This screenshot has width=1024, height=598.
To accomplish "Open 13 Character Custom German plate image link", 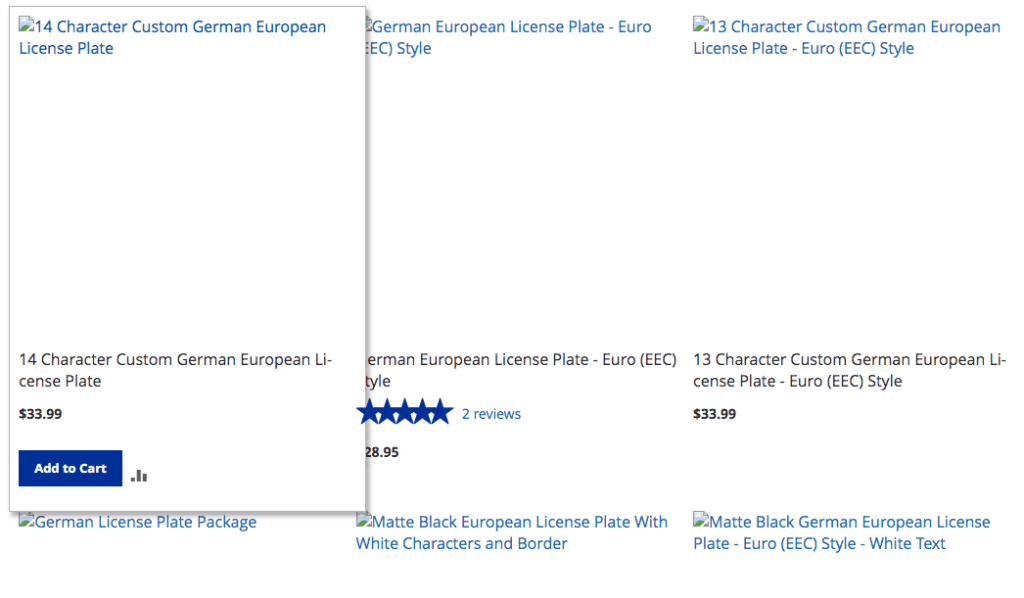I will pos(846,37).
